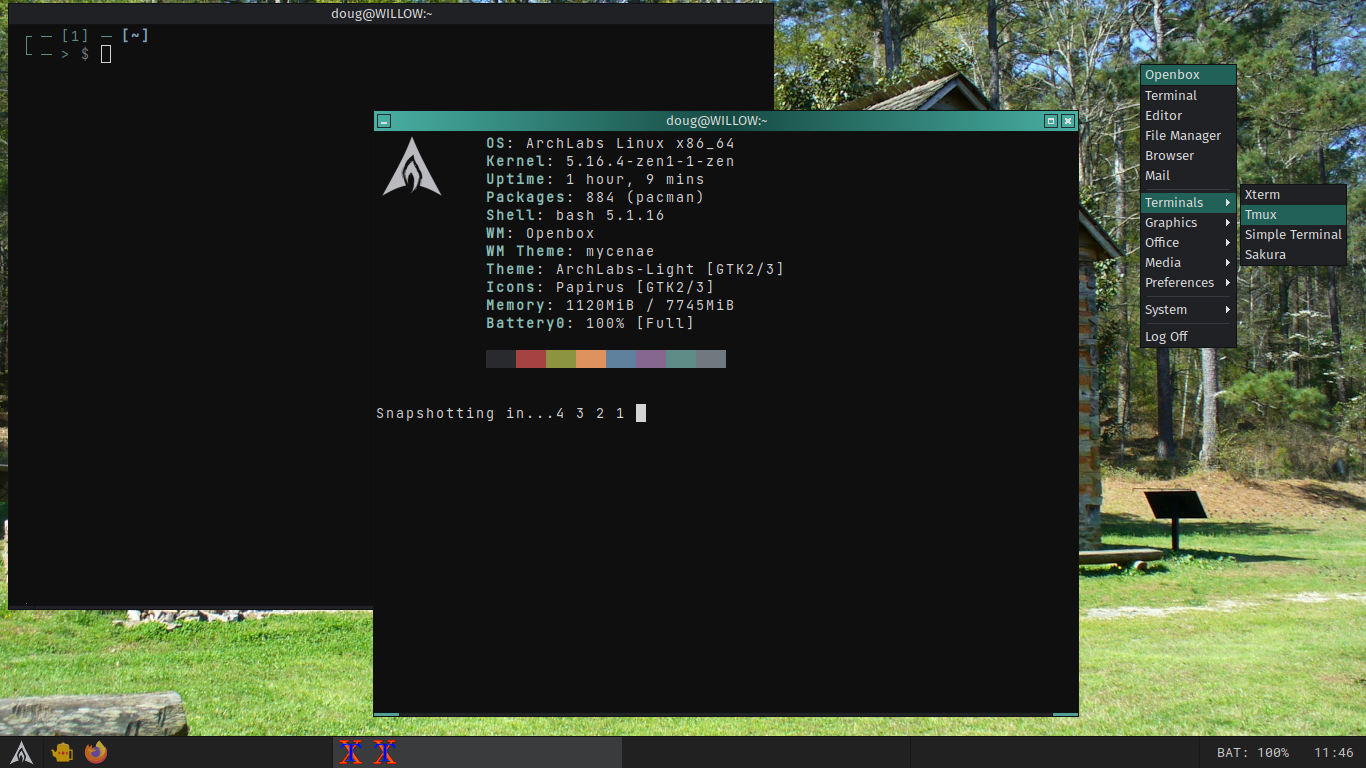
Task: Maximize the front terminal window
Action: click(1051, 121)
